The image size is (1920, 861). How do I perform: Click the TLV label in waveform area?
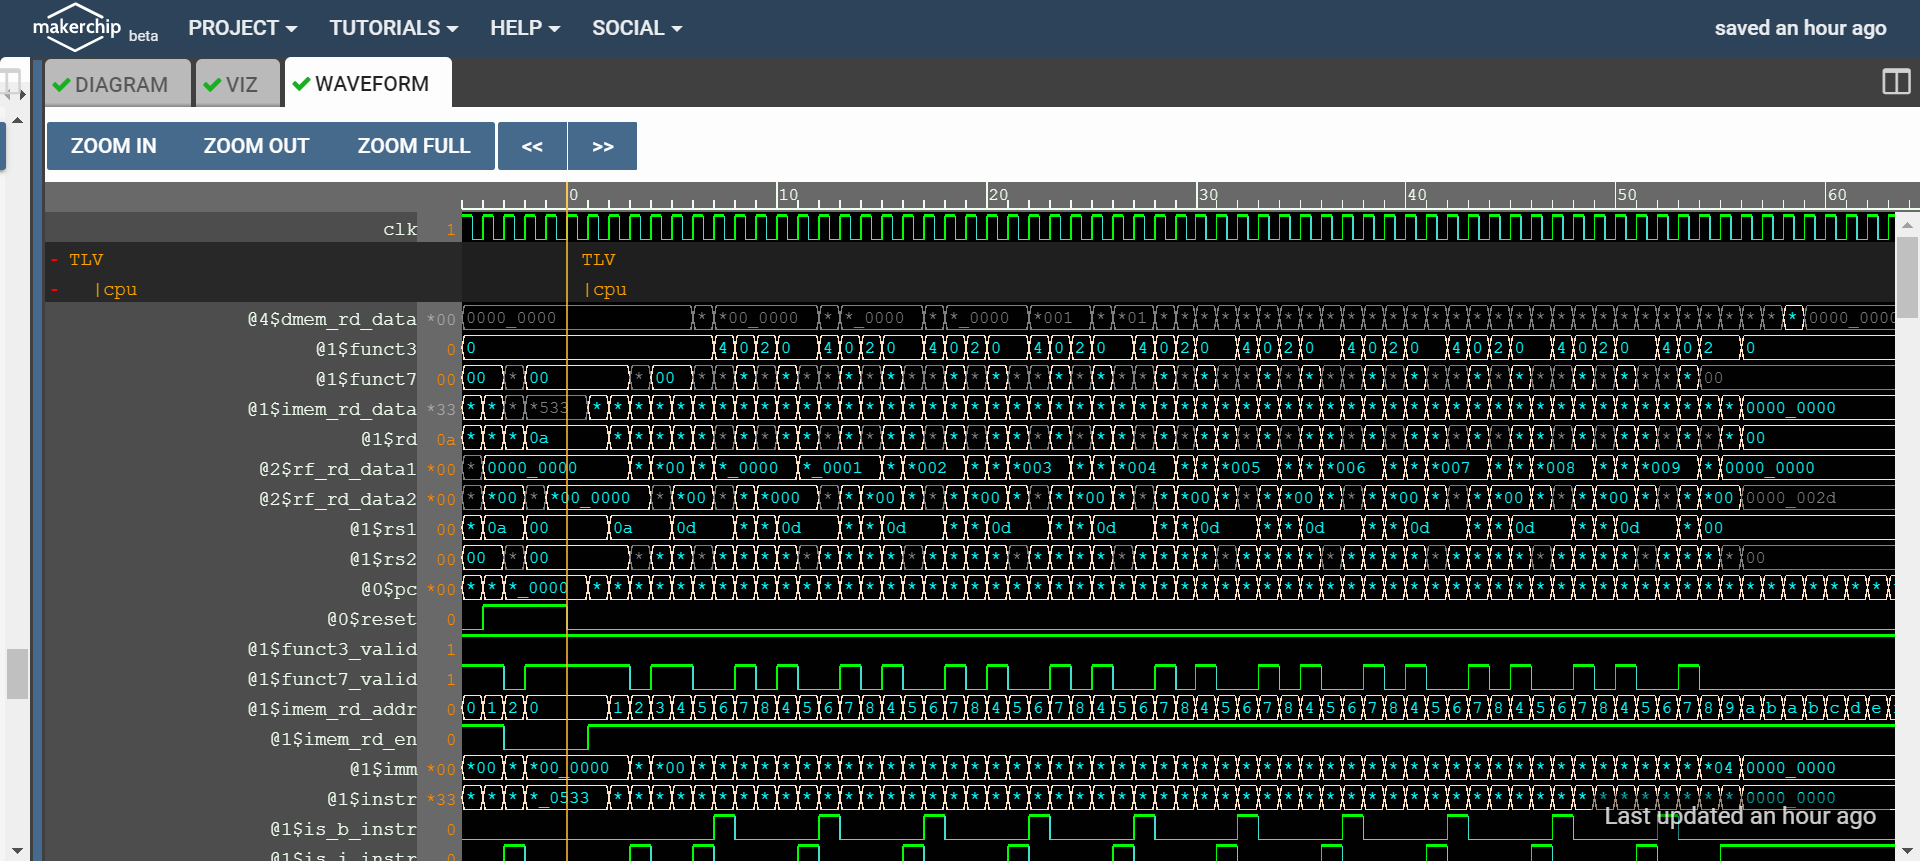click(x=598, y=260)
